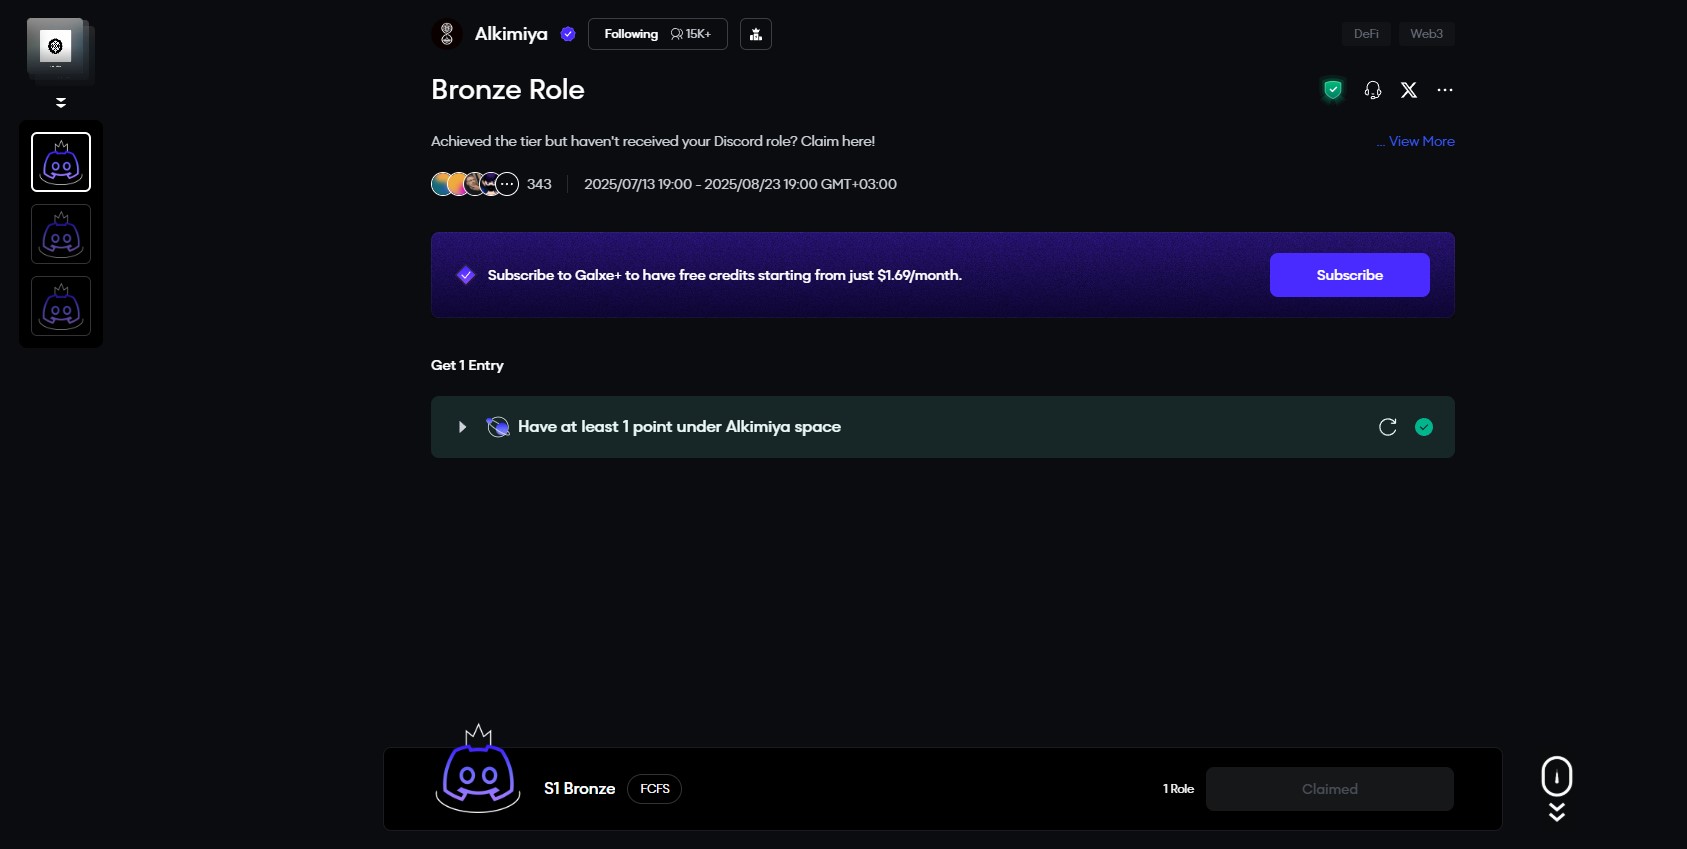Select the second role thumbnail in sidebar
This screenshot has width=1687, height=849.
[61, 234]
